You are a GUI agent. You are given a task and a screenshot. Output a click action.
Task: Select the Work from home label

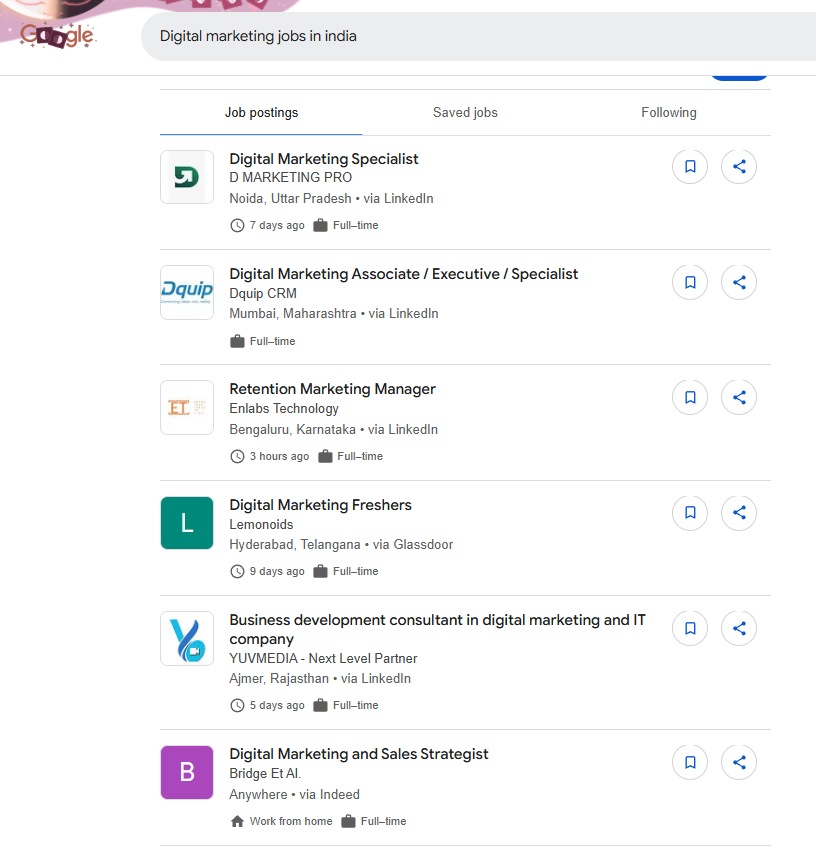(x=291, y=822)
